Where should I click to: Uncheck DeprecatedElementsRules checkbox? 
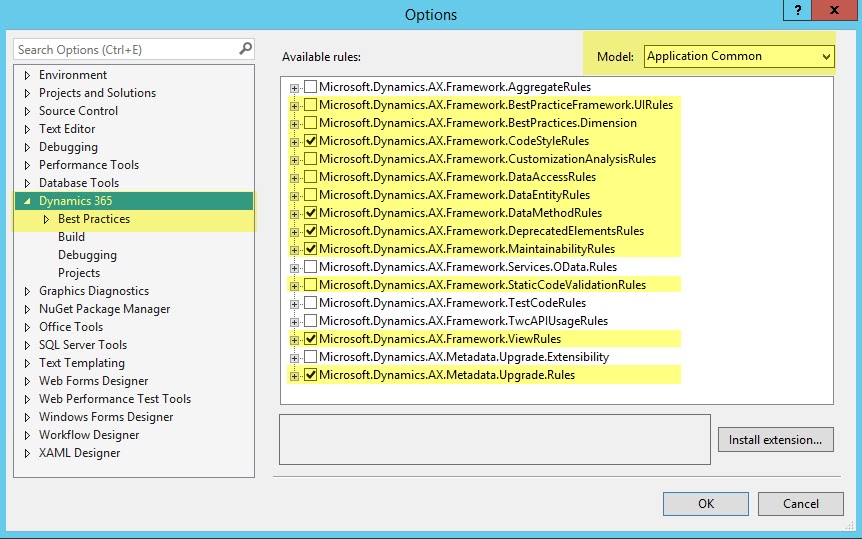311,231
